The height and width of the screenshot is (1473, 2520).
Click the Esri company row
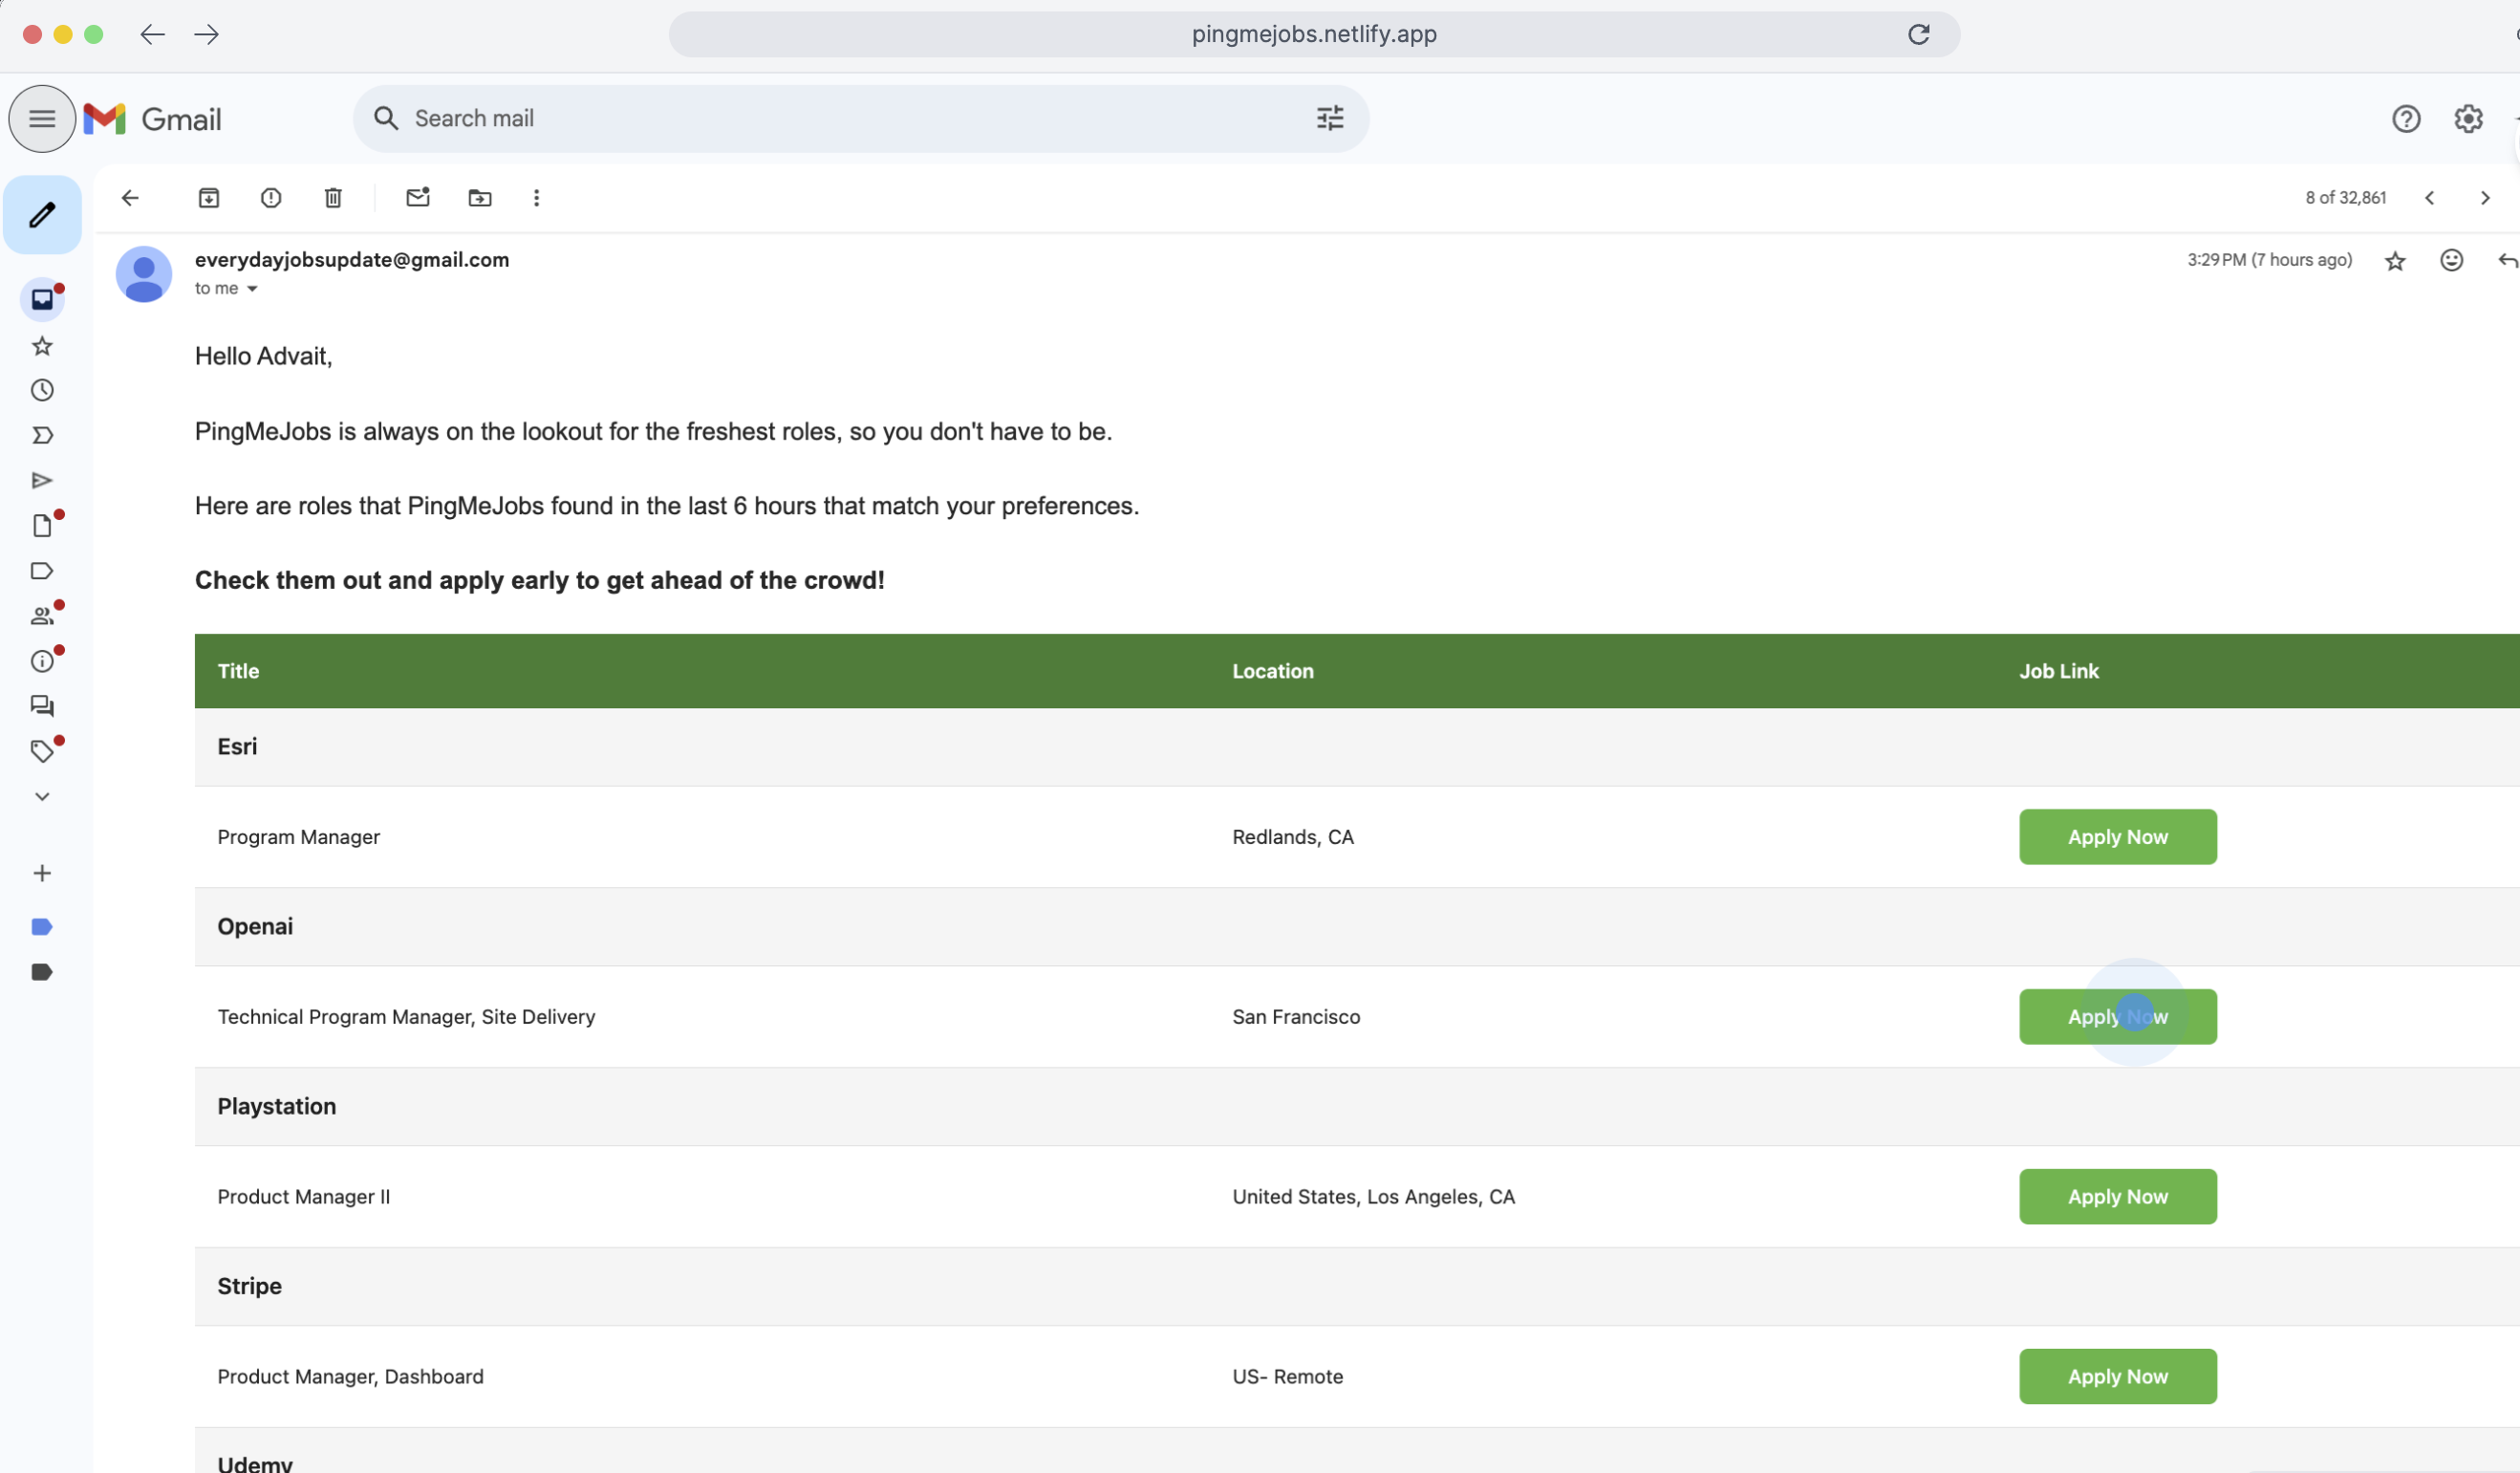1357,747
